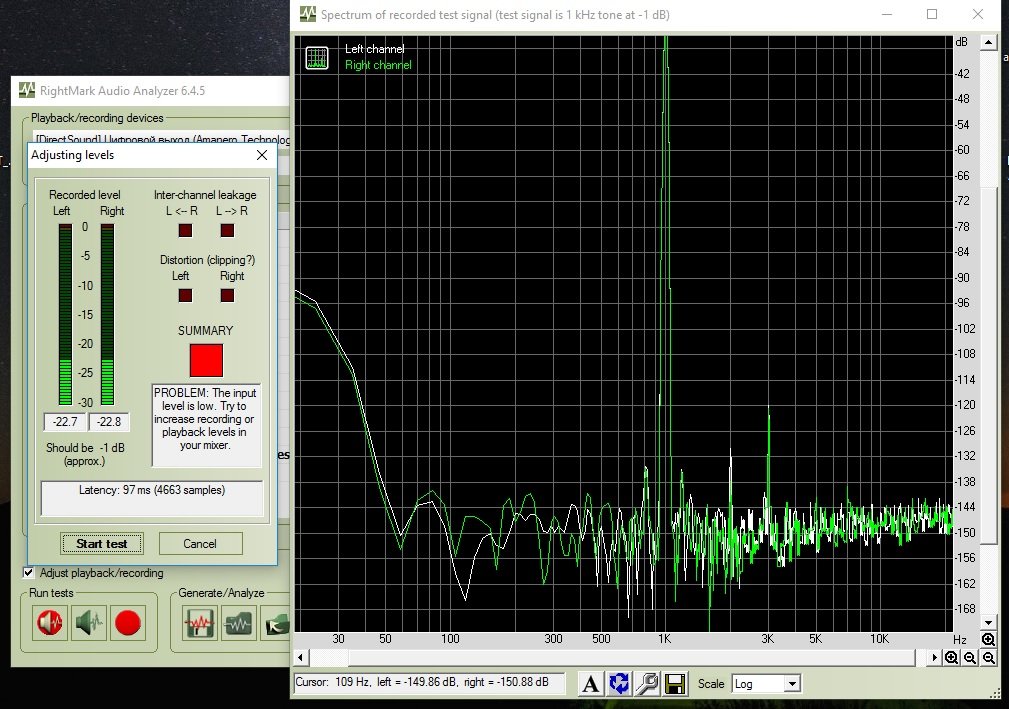
Task: Save the spectrum with the floppy disk icon
Action: (x=675, y=684)
